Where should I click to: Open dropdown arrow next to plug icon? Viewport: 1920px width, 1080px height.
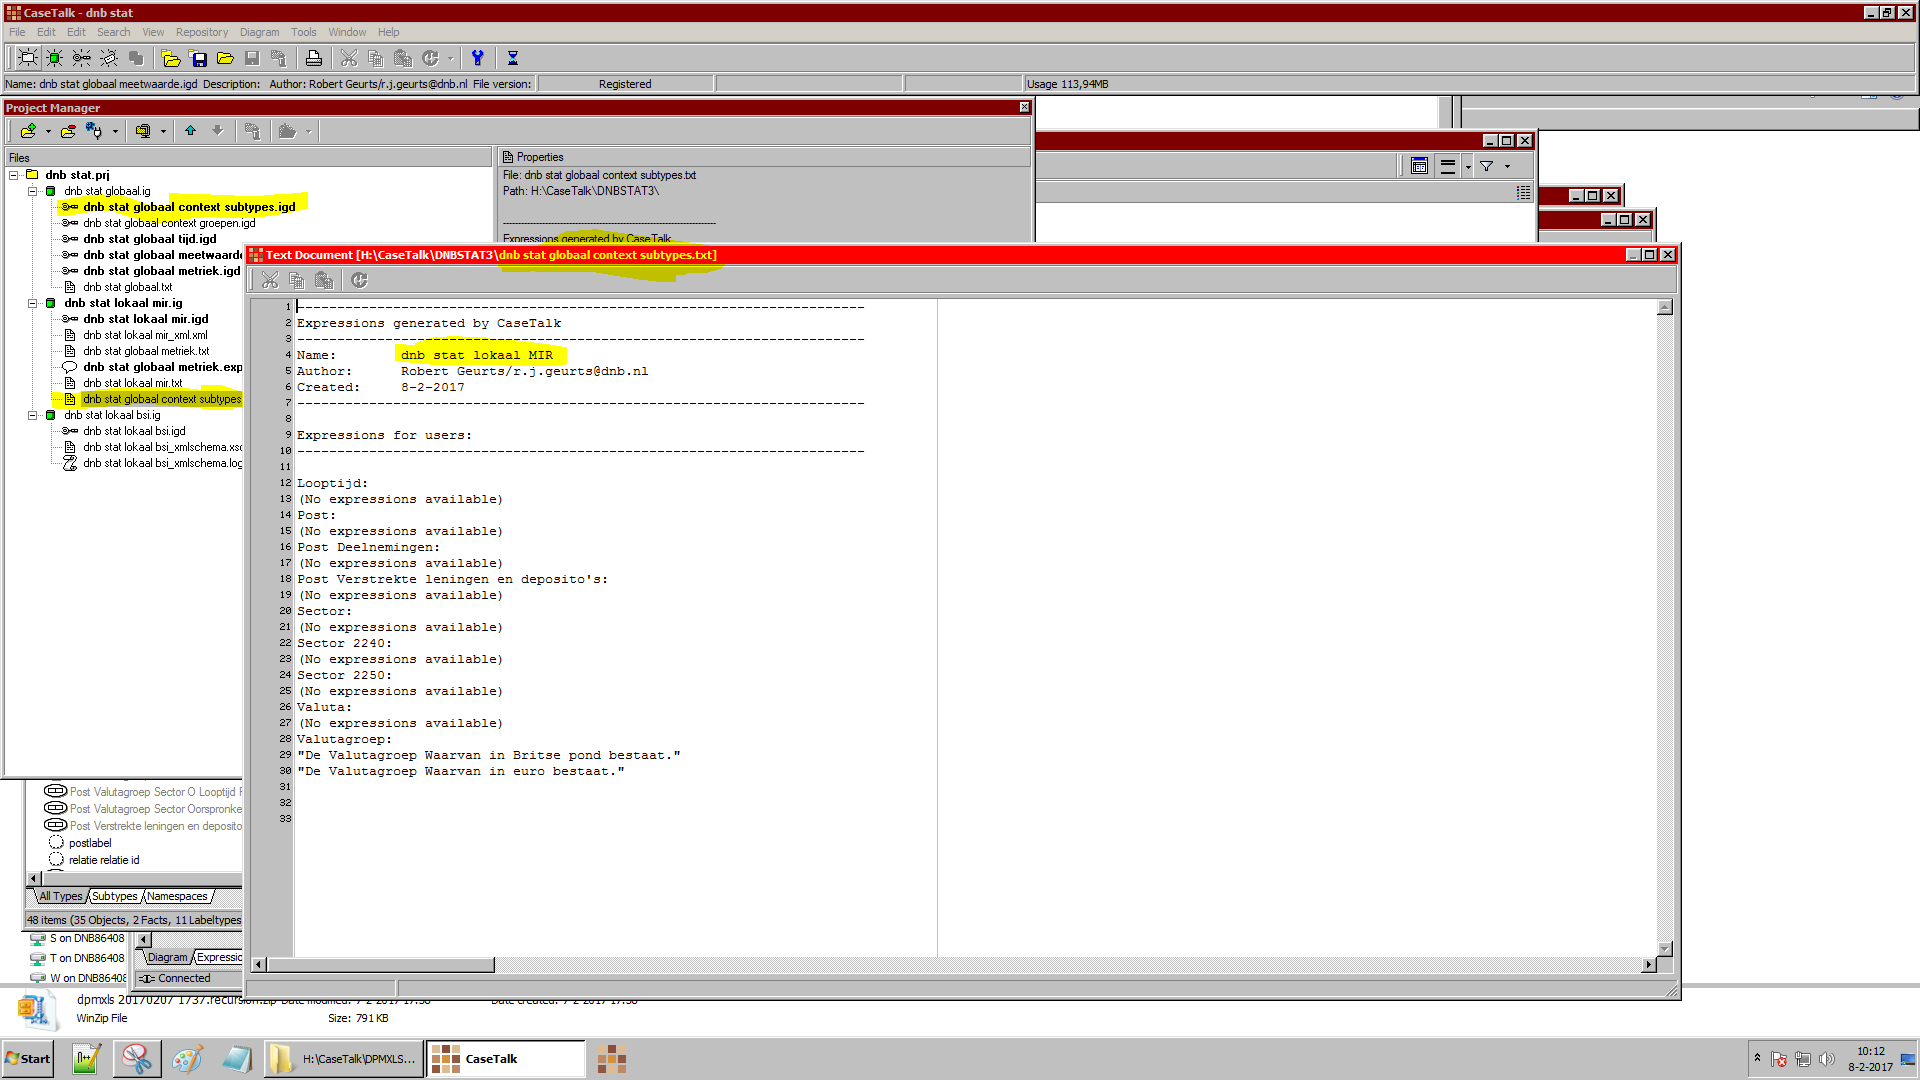[115, 131]
